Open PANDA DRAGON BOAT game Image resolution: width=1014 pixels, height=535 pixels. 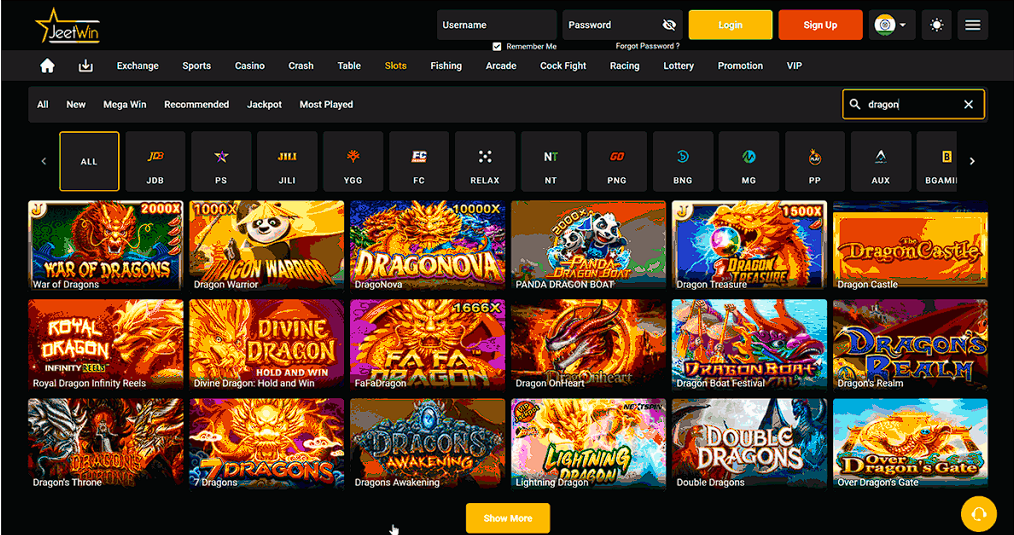[588, 245]
